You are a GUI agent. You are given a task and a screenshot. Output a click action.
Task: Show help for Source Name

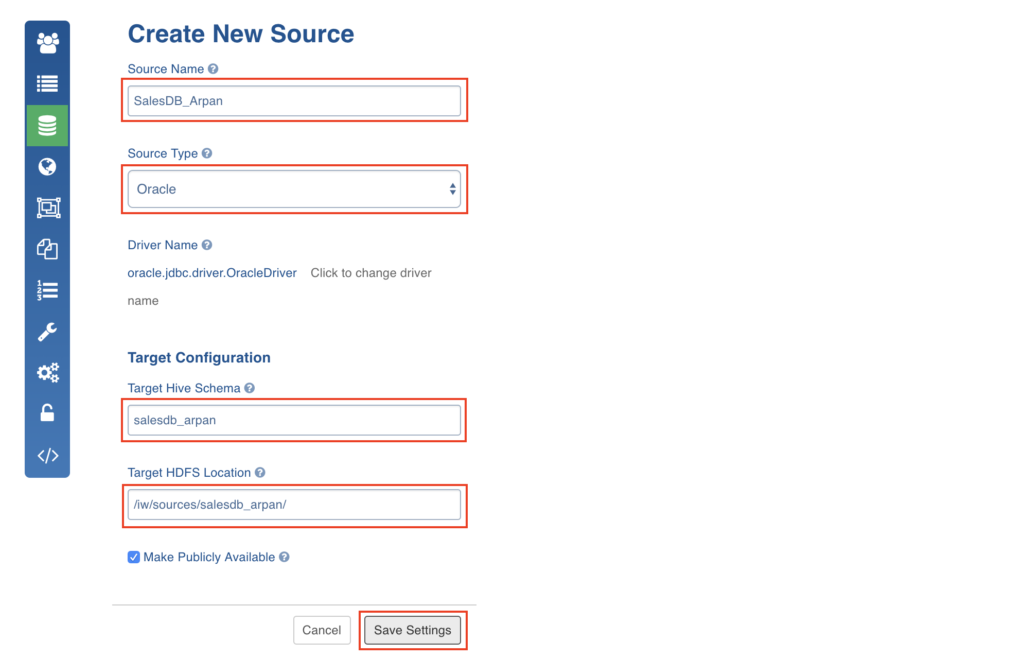tap(213, 69)
